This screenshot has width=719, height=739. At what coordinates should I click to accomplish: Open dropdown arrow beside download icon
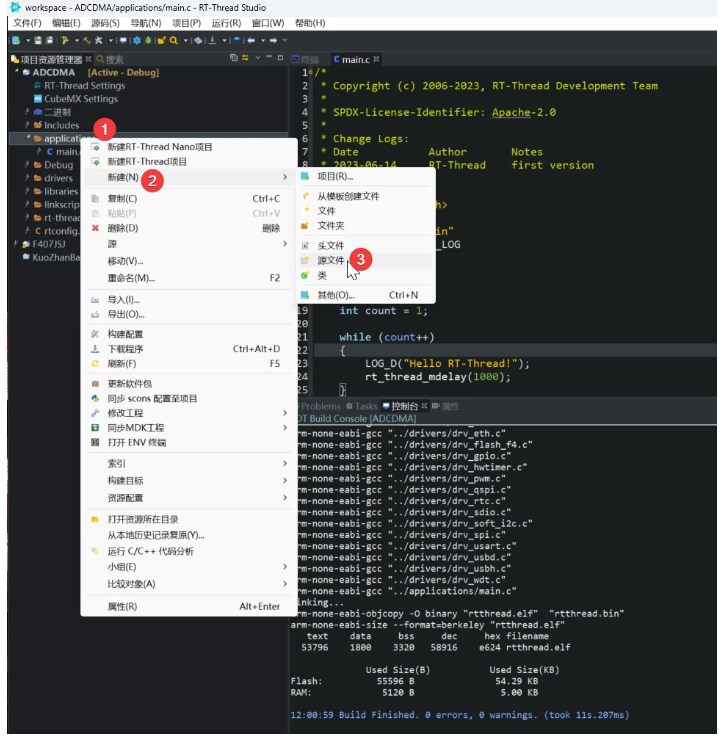pos(224,41)
